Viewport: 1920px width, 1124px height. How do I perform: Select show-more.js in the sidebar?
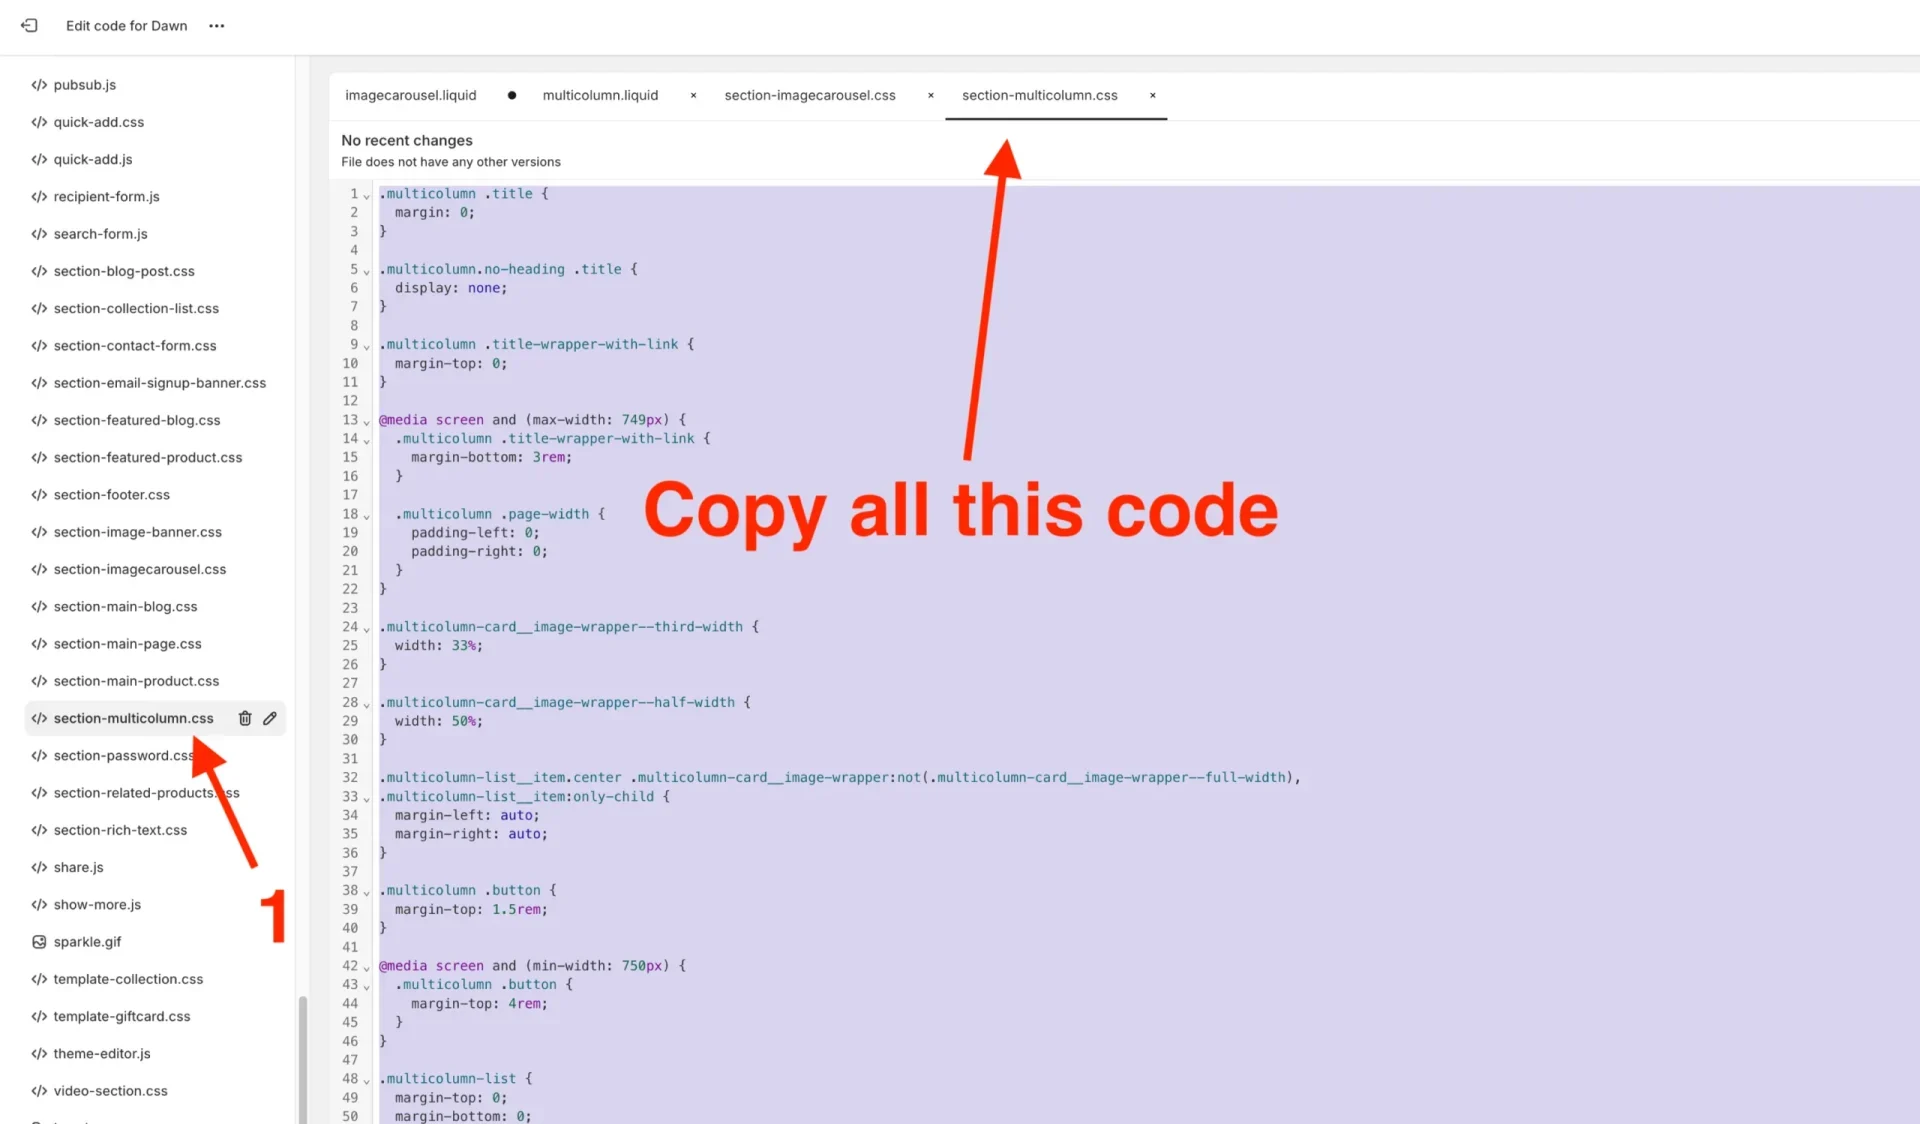tap(96, 904)
